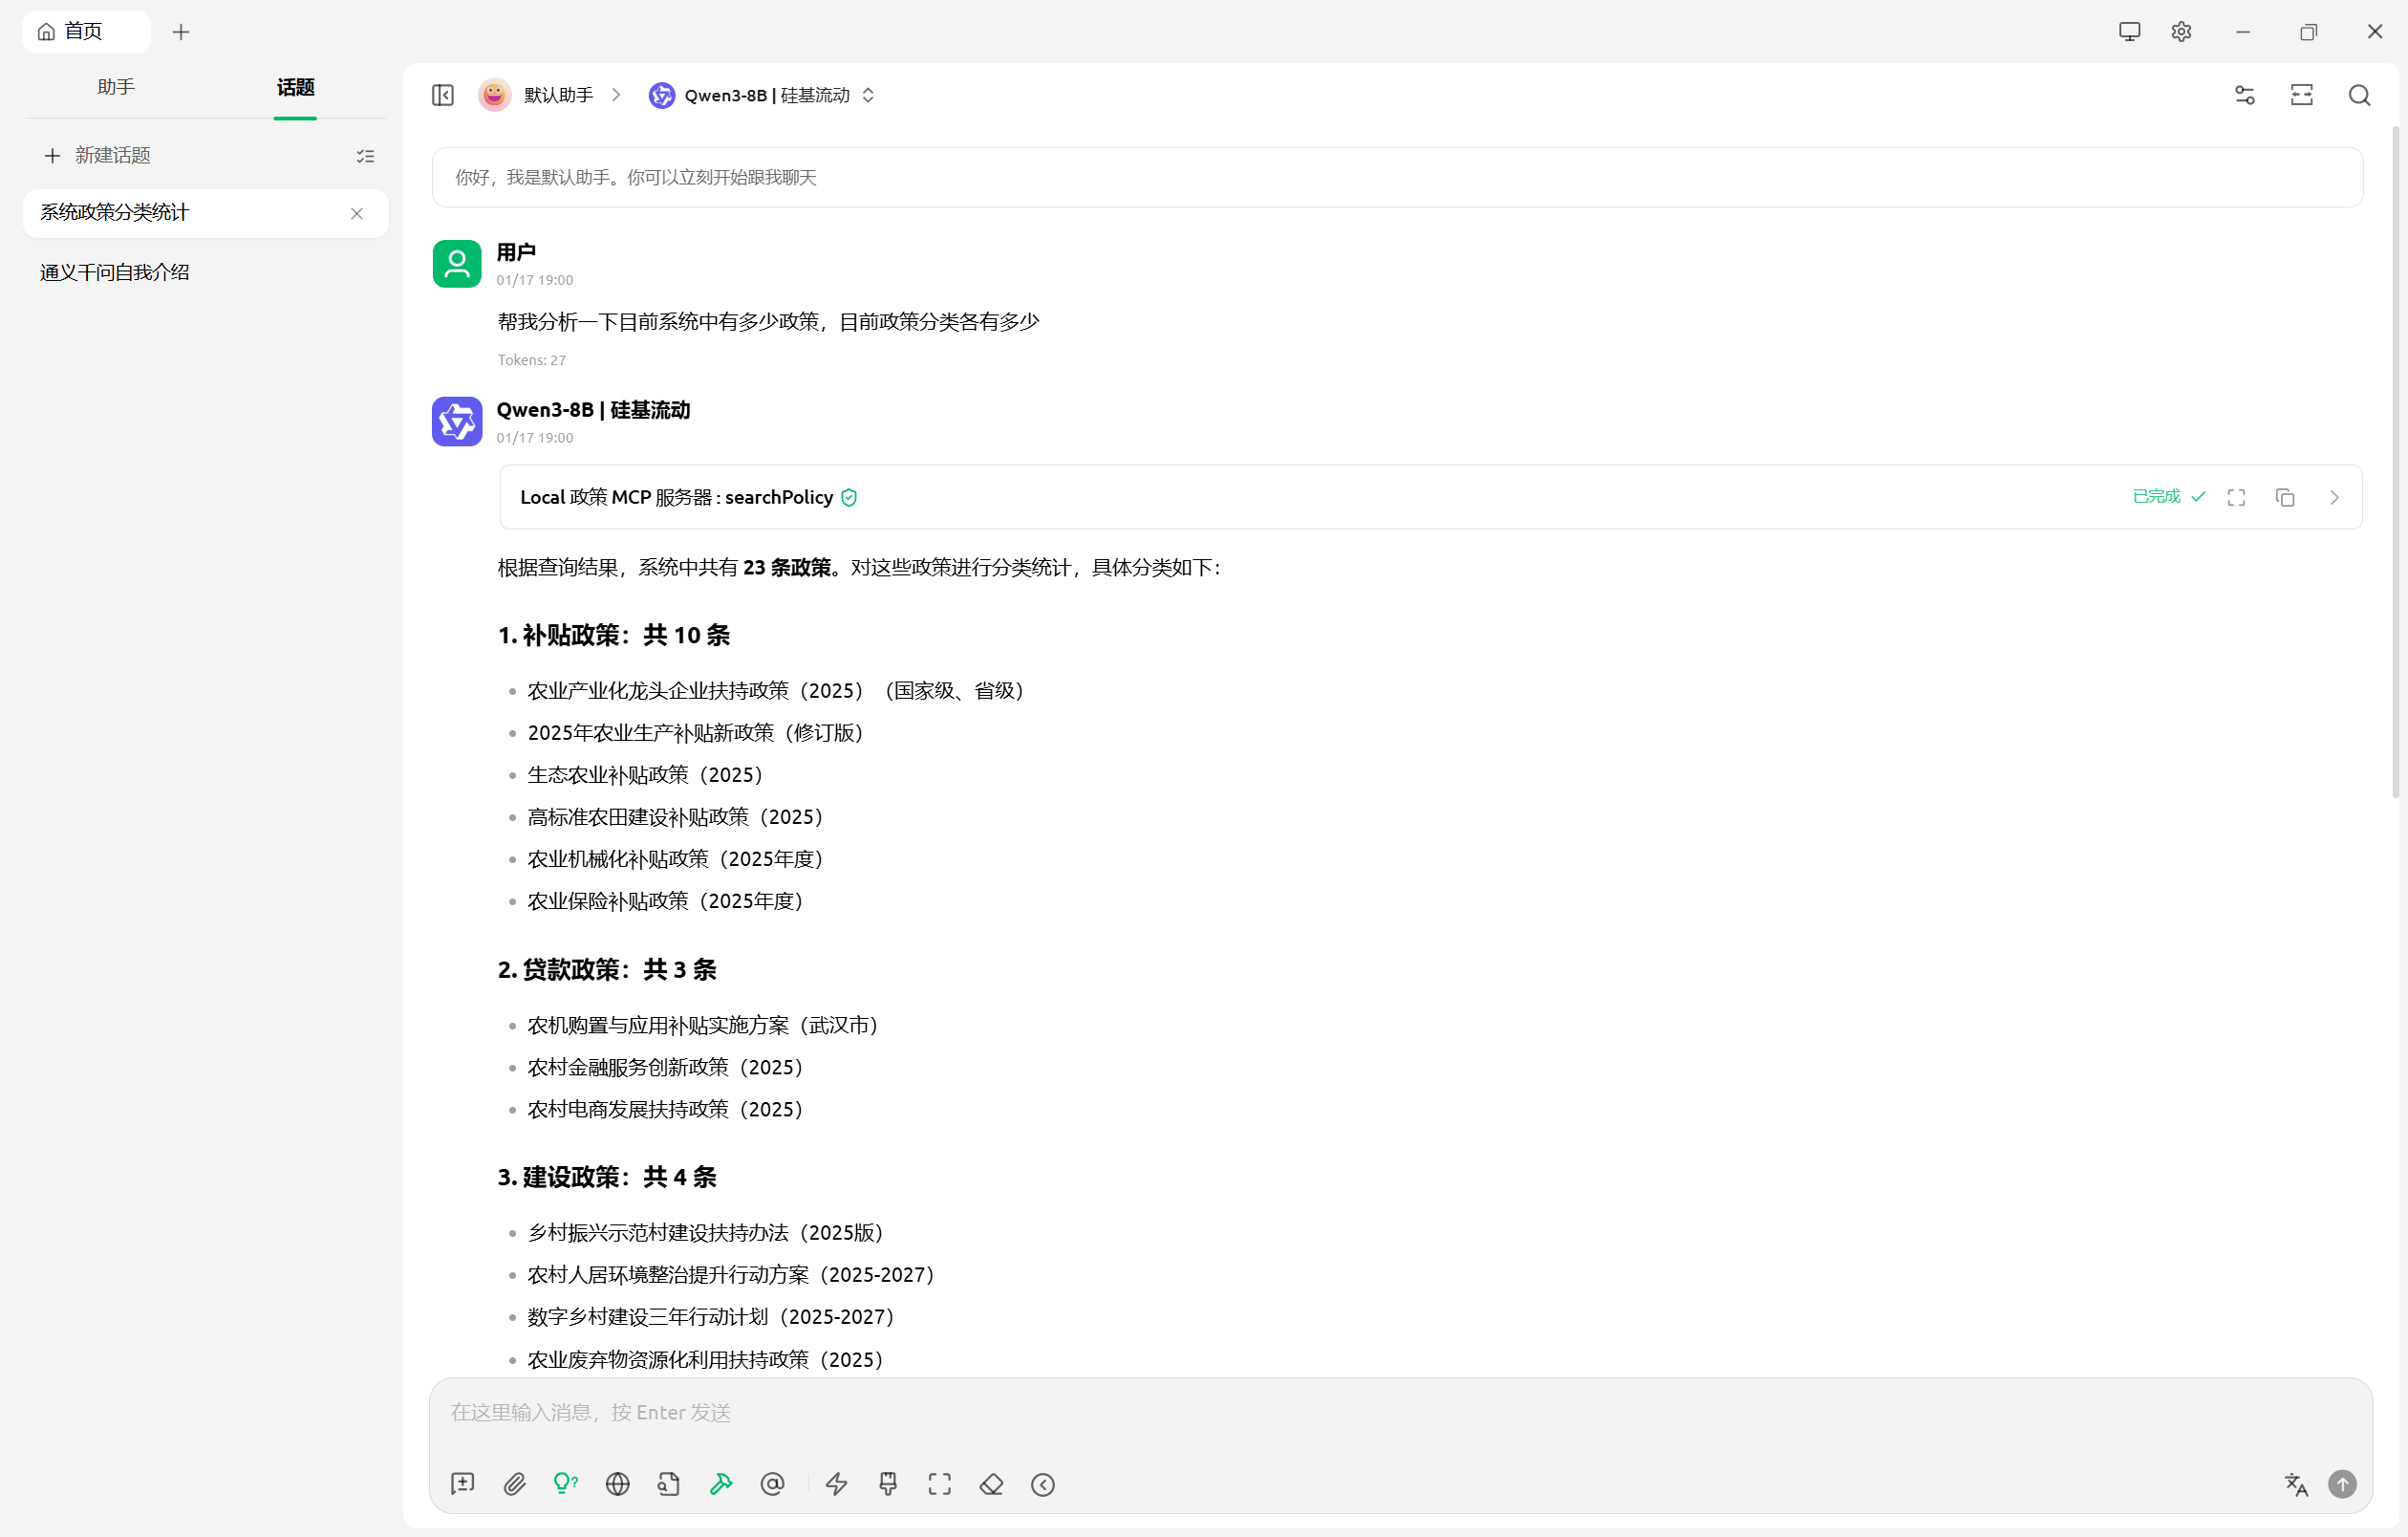Select the 通义千问自我介绍 topic
This screenshot has height=1537, width=2408.
click(114, 272)
